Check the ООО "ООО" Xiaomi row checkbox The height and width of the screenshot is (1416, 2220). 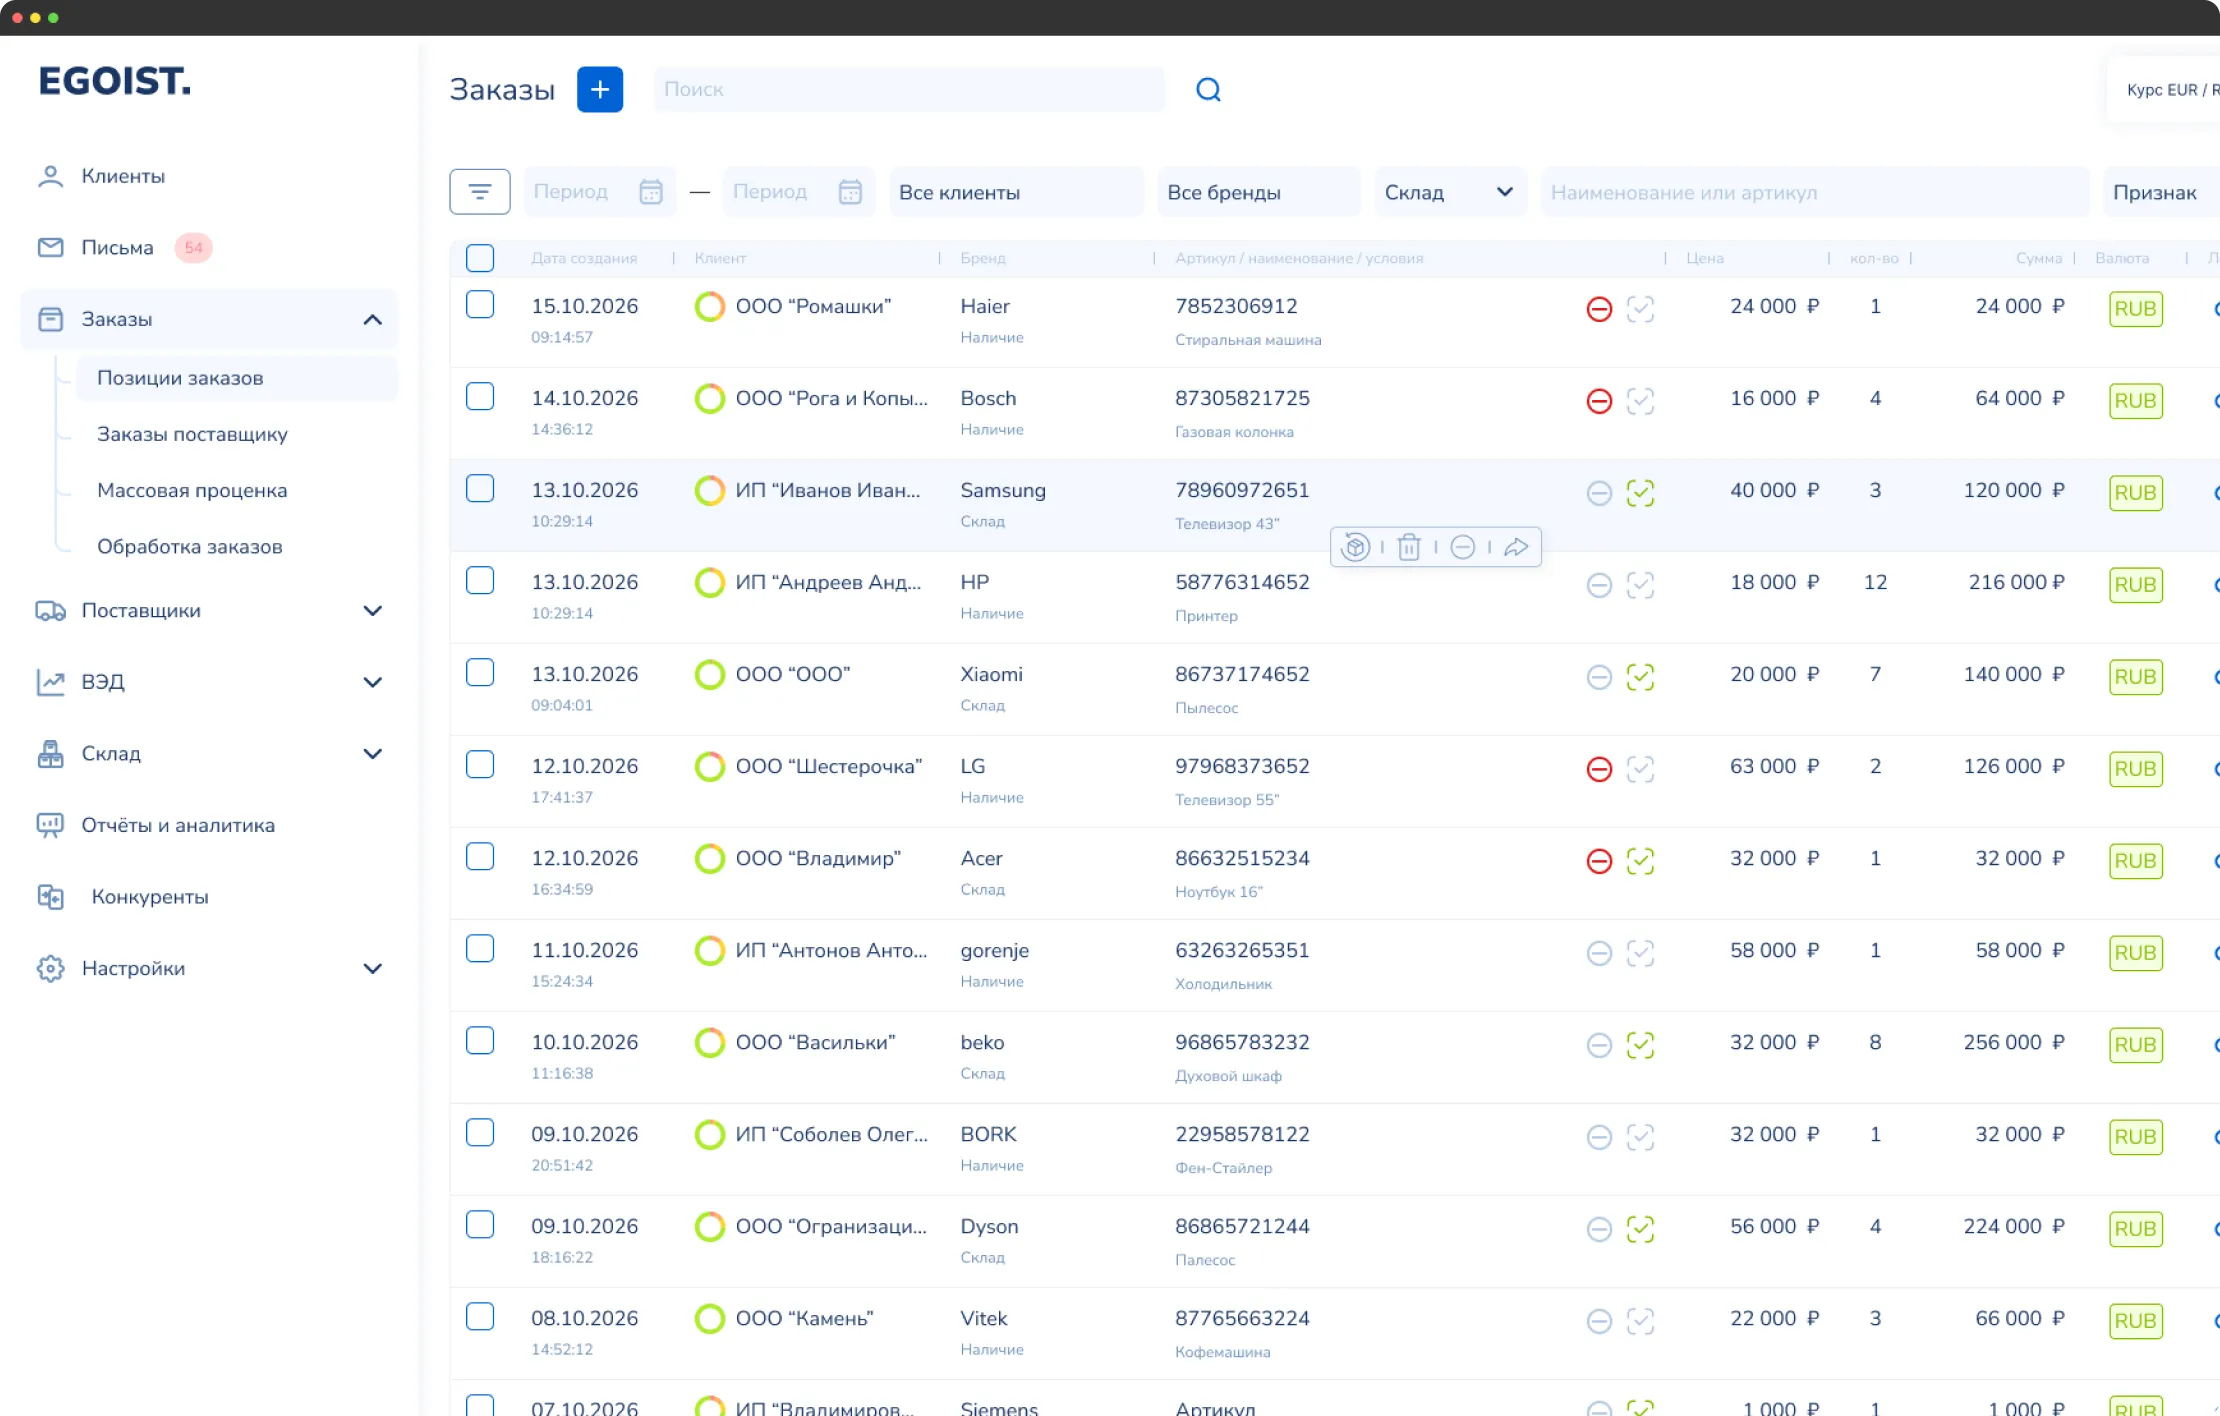pyautogui.click(x=480, y=673)
